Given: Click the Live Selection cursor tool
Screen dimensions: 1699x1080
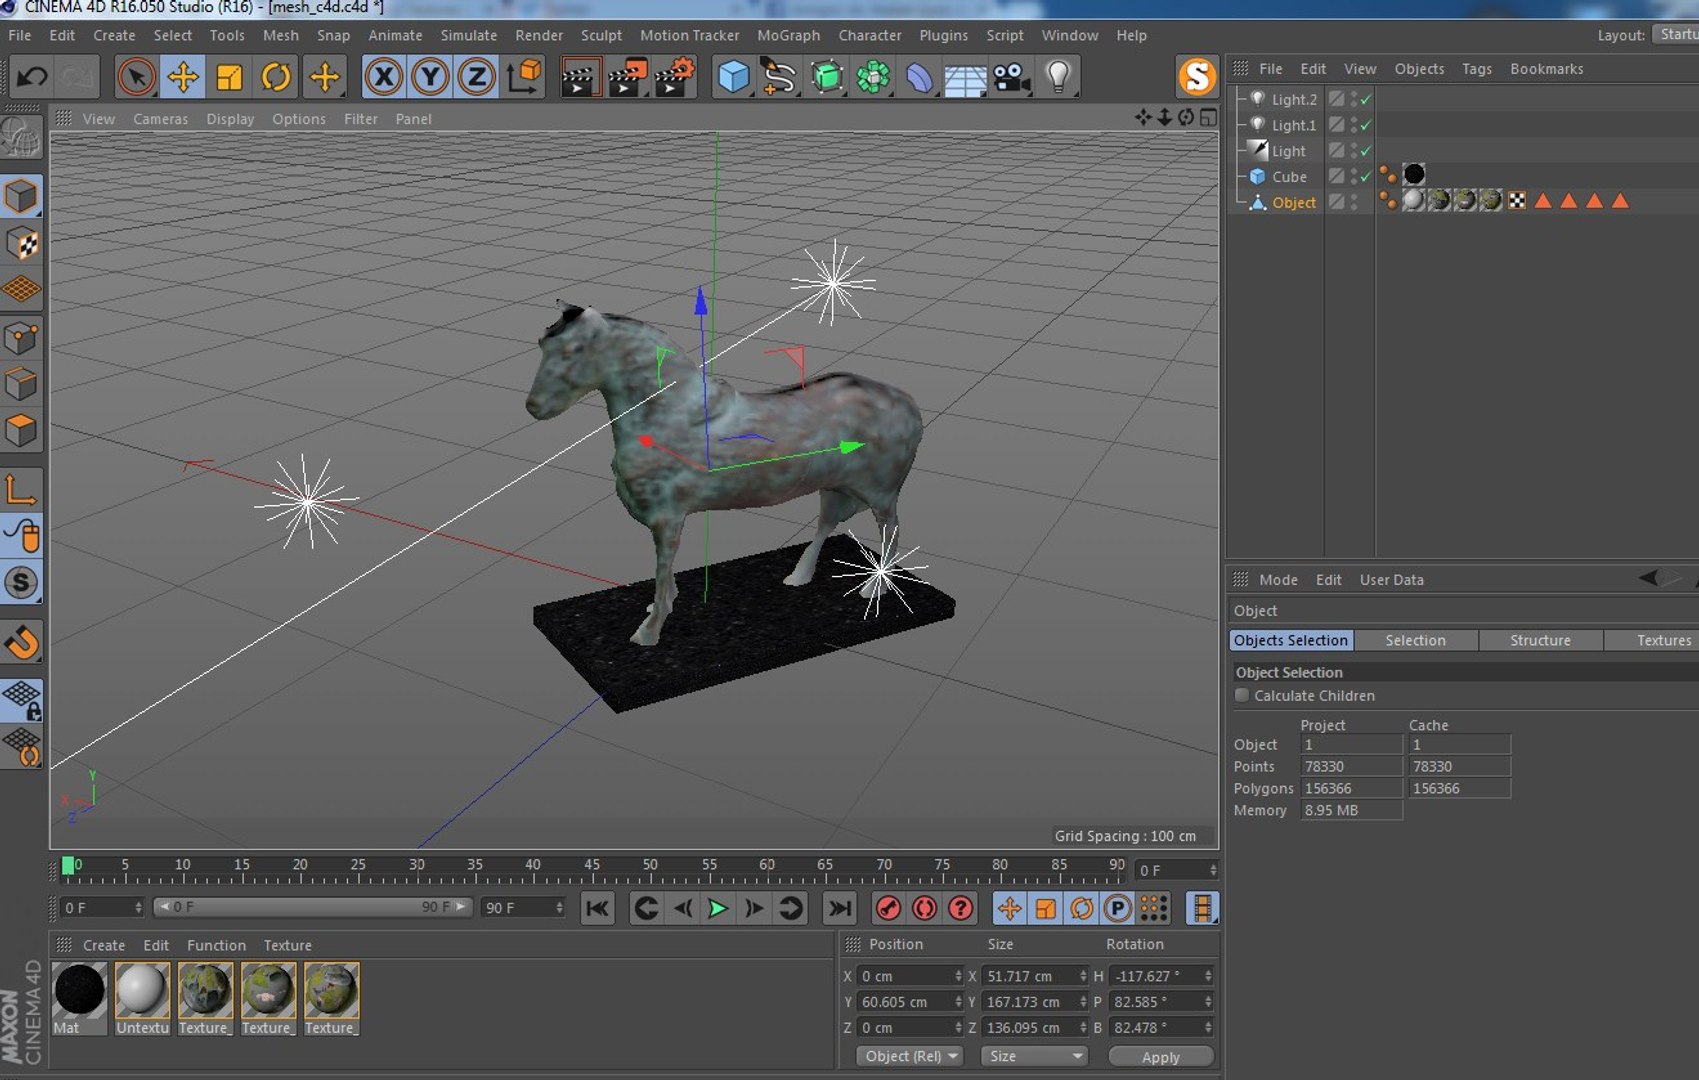Looking at the screenshot, I should (x=136, y=77).
